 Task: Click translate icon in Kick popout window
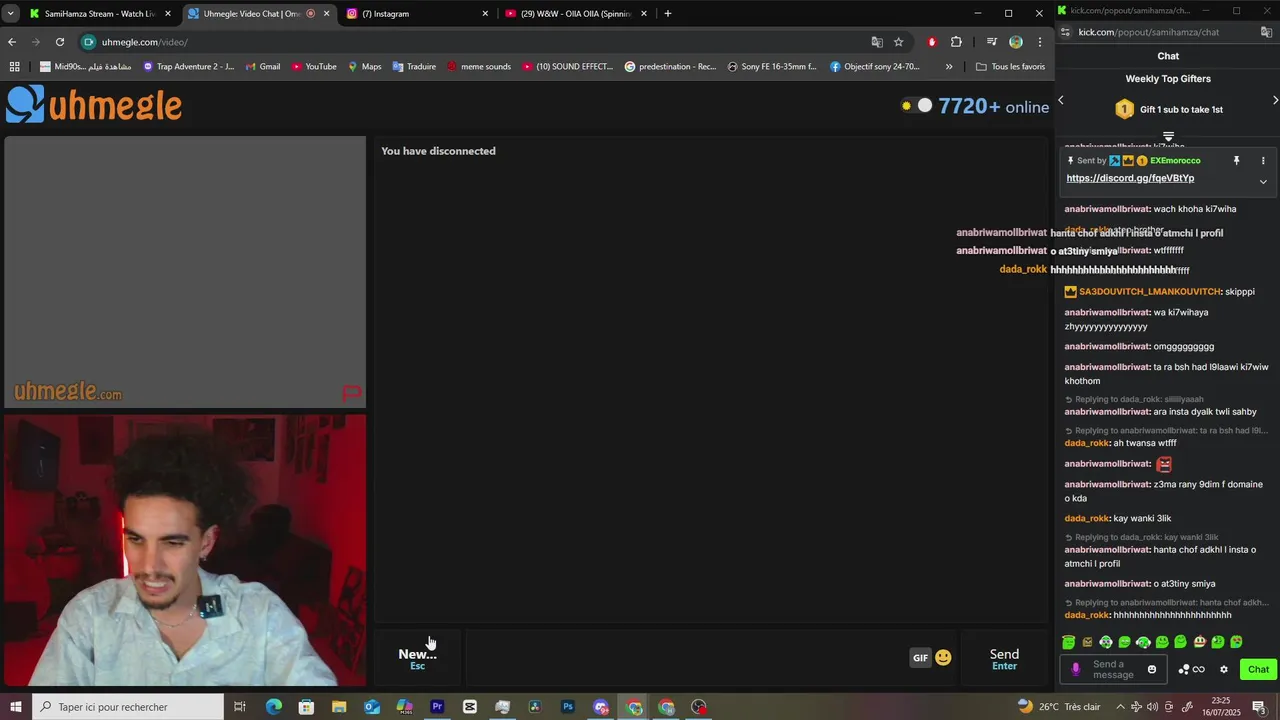(x=1266, y=32)
